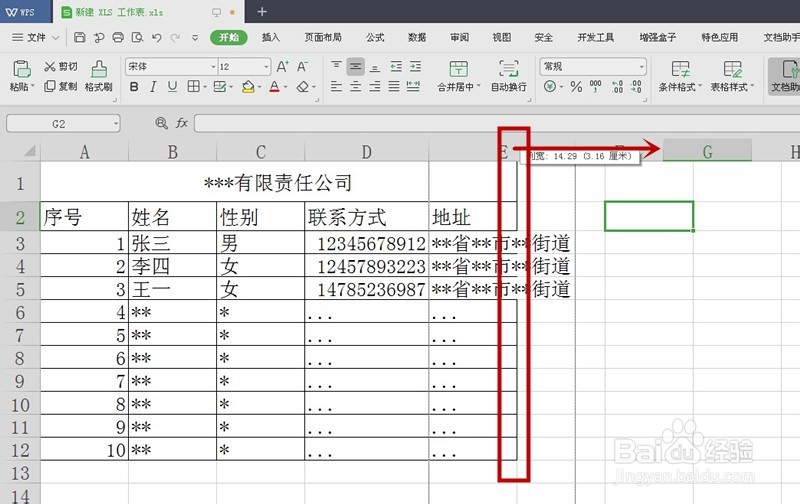Viewport: 800px width, 504px height.
Task: Select row 5 header
Action: click(x=20, y=289)
